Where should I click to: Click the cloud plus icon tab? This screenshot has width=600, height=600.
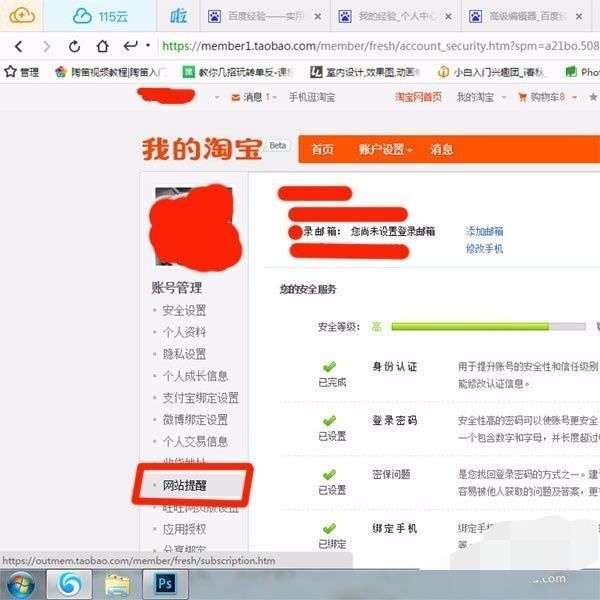(22, 16)
